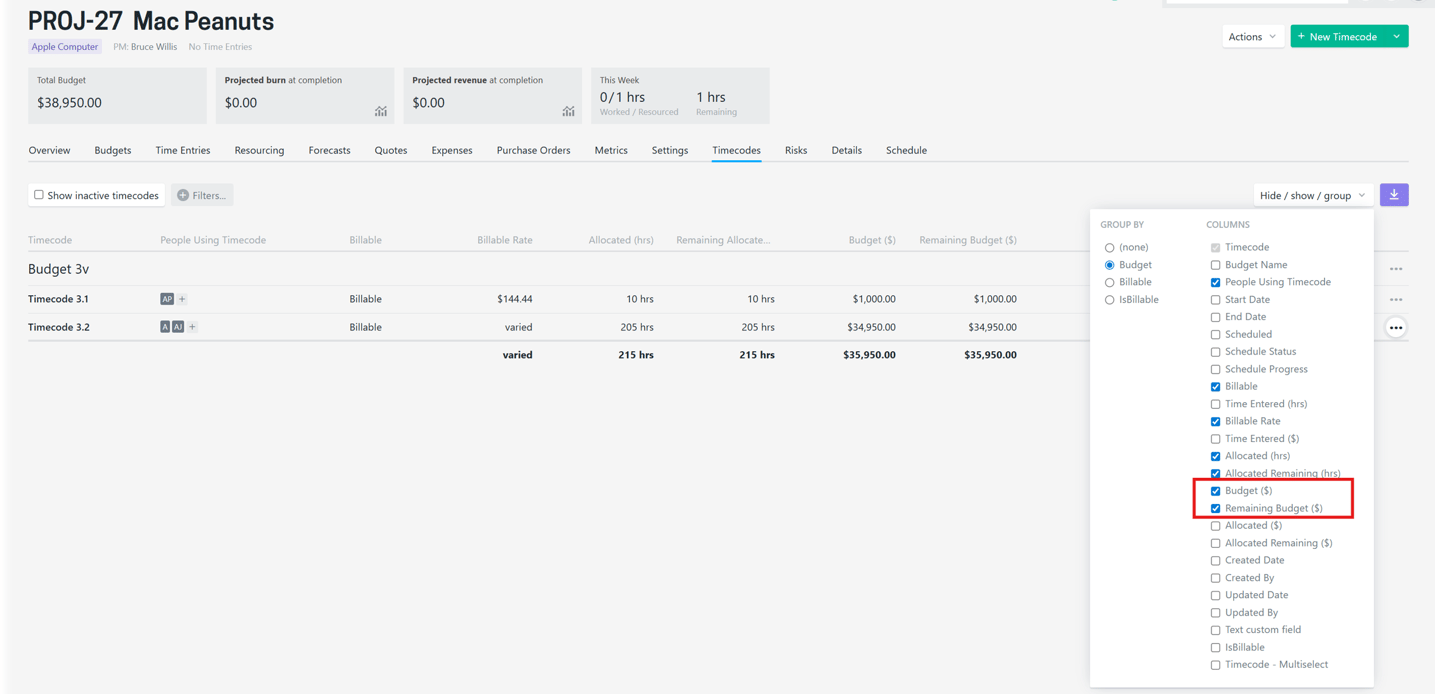
Task: Enable Allocated ($) column
Action: click(1215, 526)
